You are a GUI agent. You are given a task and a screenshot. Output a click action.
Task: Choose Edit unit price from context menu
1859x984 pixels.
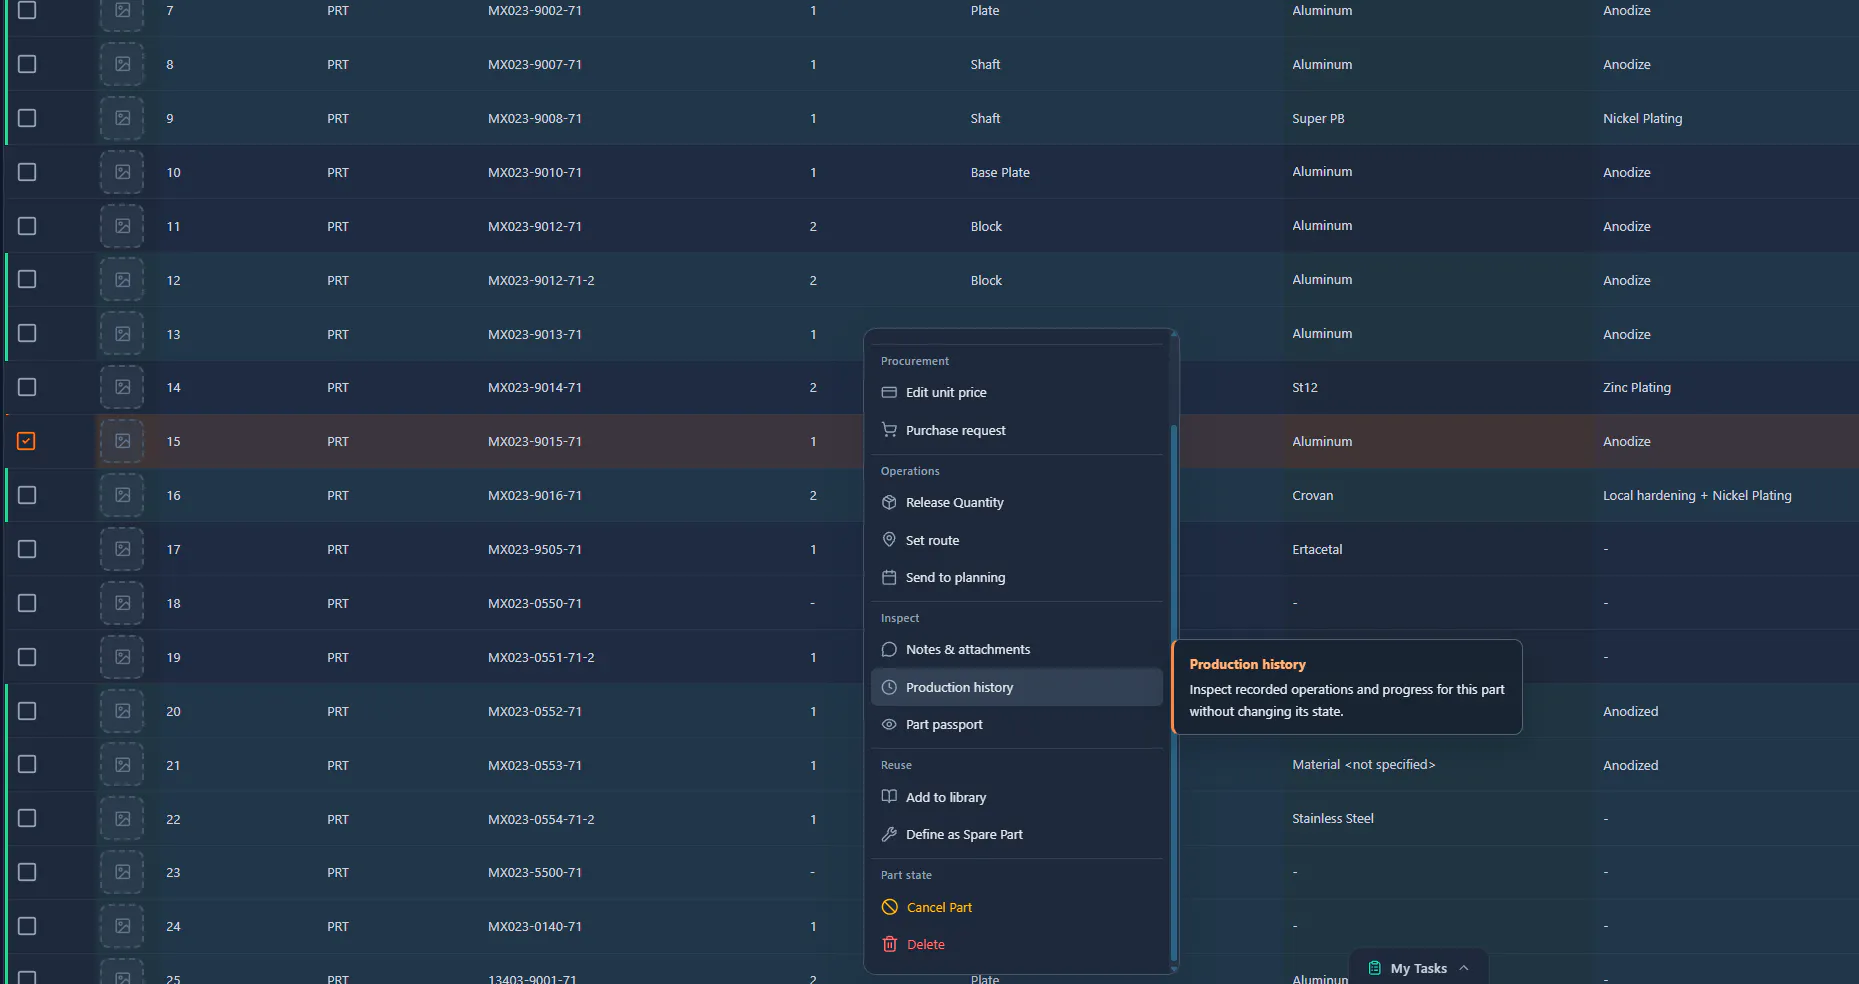click(x=1017, y=392)
